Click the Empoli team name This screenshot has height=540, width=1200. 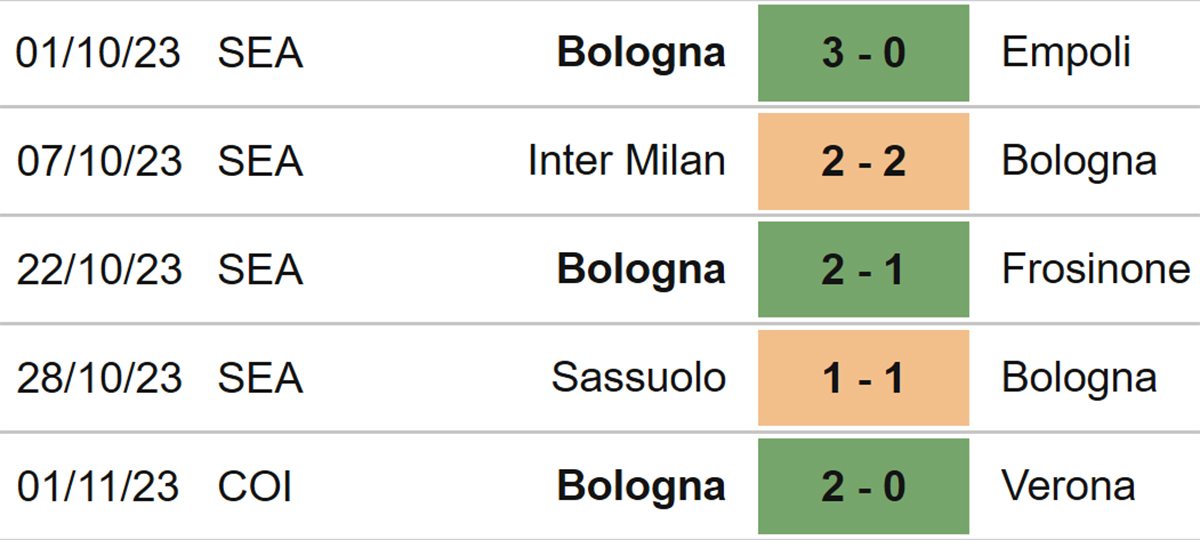[1066, 53]
